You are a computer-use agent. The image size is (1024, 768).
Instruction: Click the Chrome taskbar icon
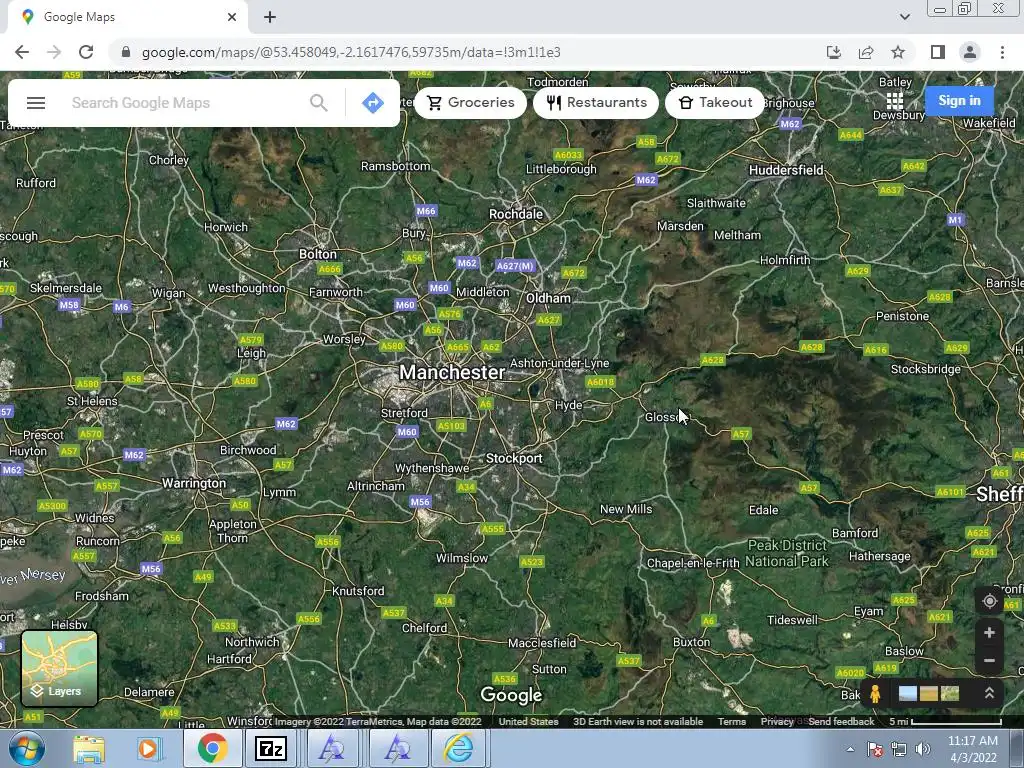pyautogui.click(x=212, y=748)
